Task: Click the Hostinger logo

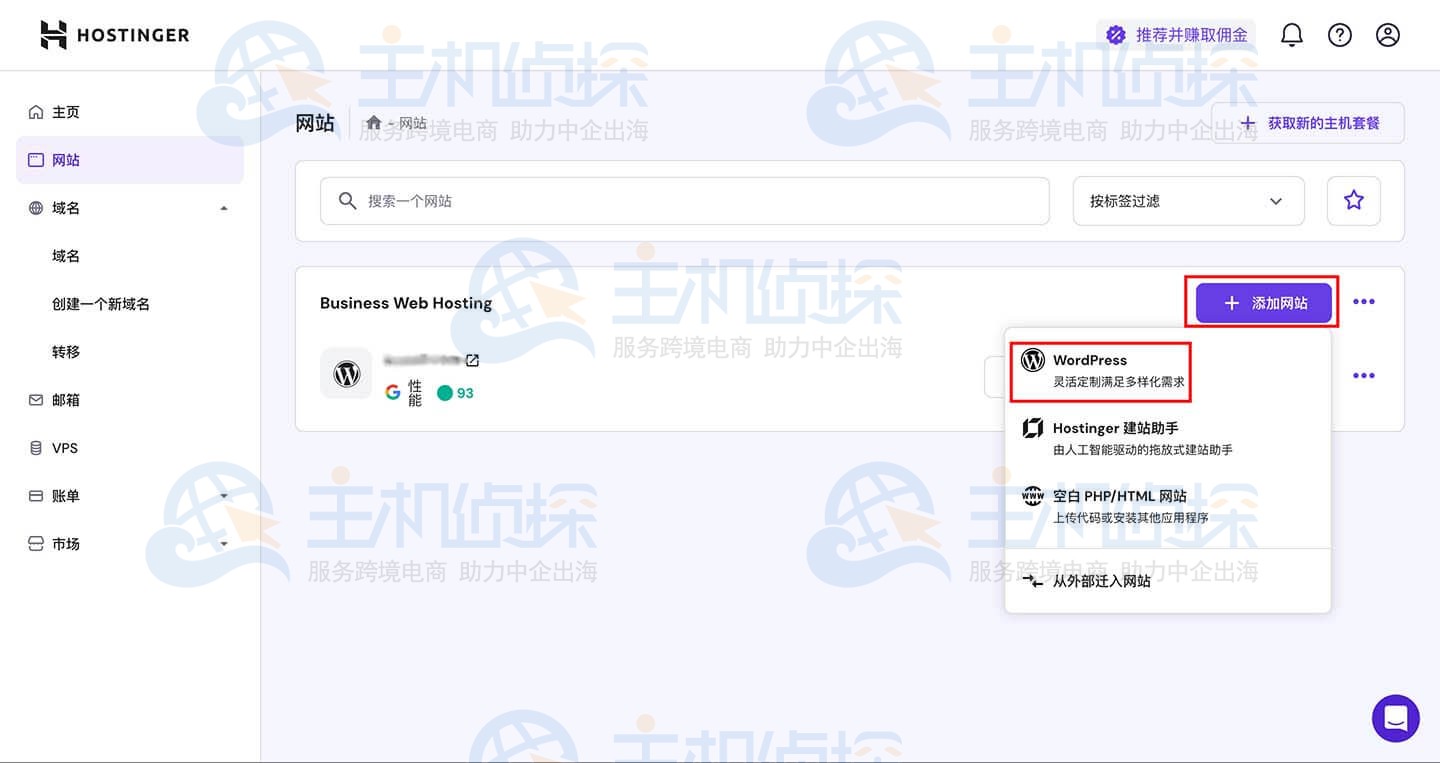Action: tap(114, 35)
